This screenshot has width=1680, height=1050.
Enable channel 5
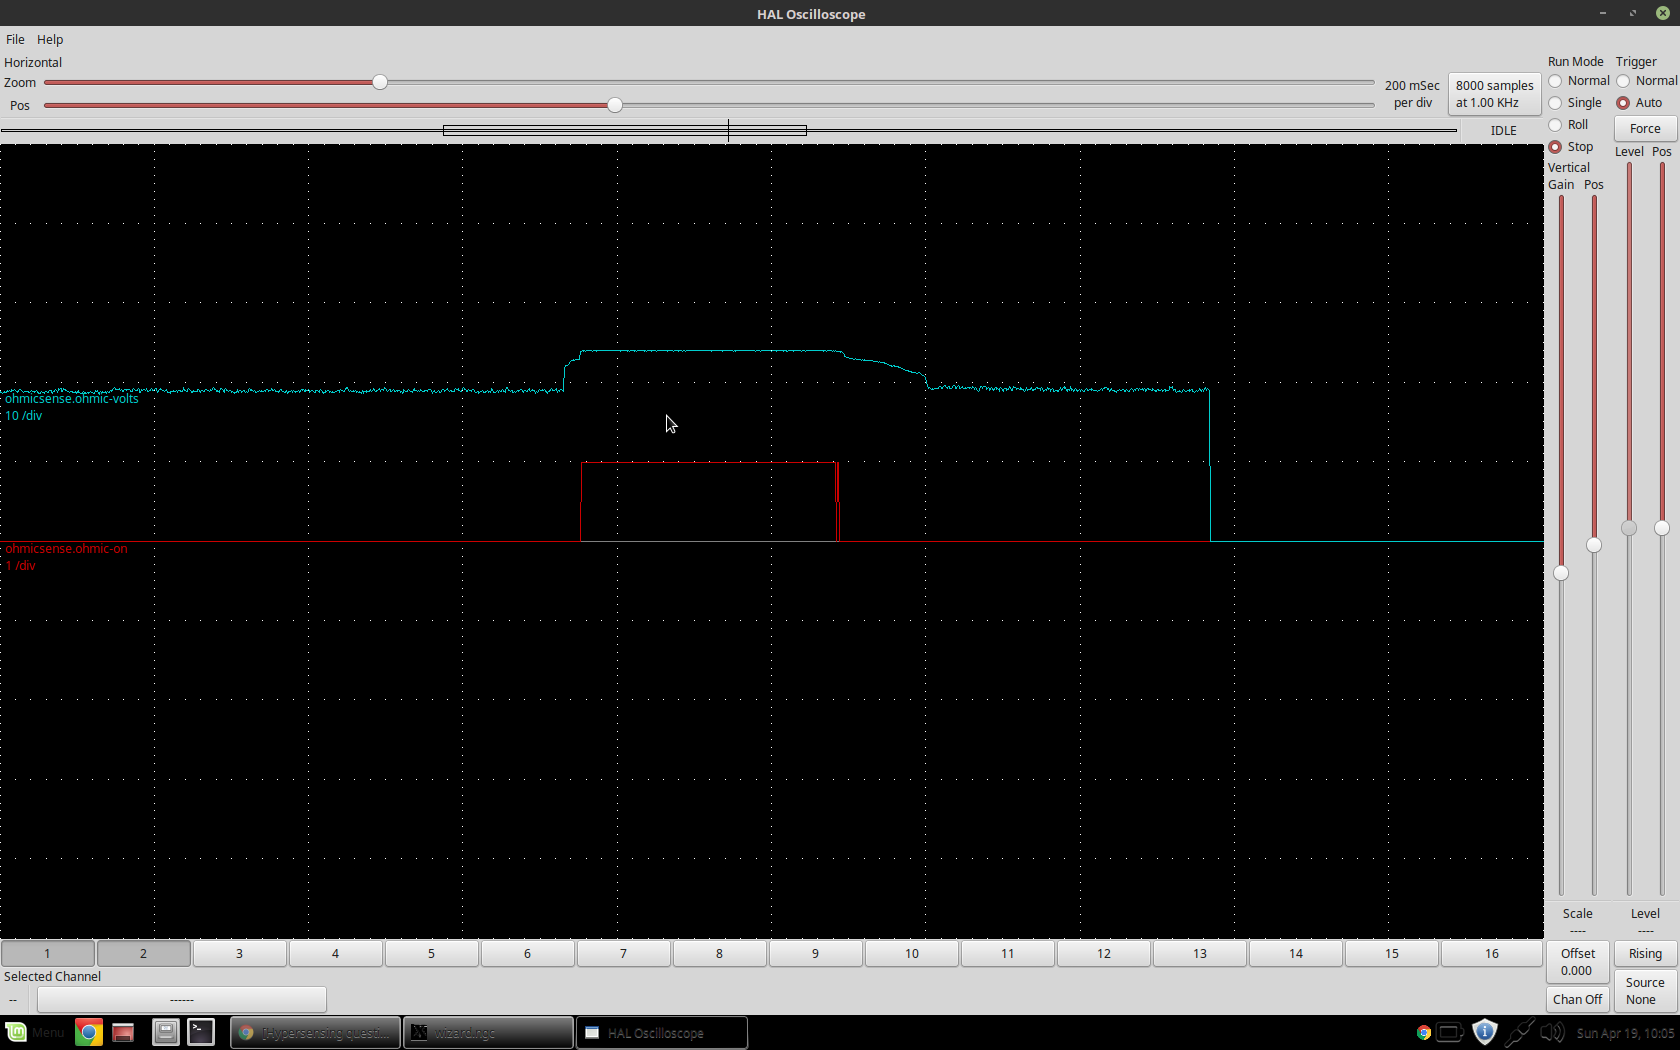pyautogui.click(x=431, y=953)
